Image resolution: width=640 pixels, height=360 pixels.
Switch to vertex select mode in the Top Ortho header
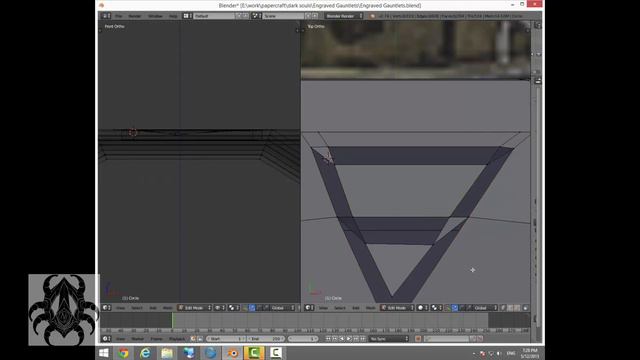[503, 308]
